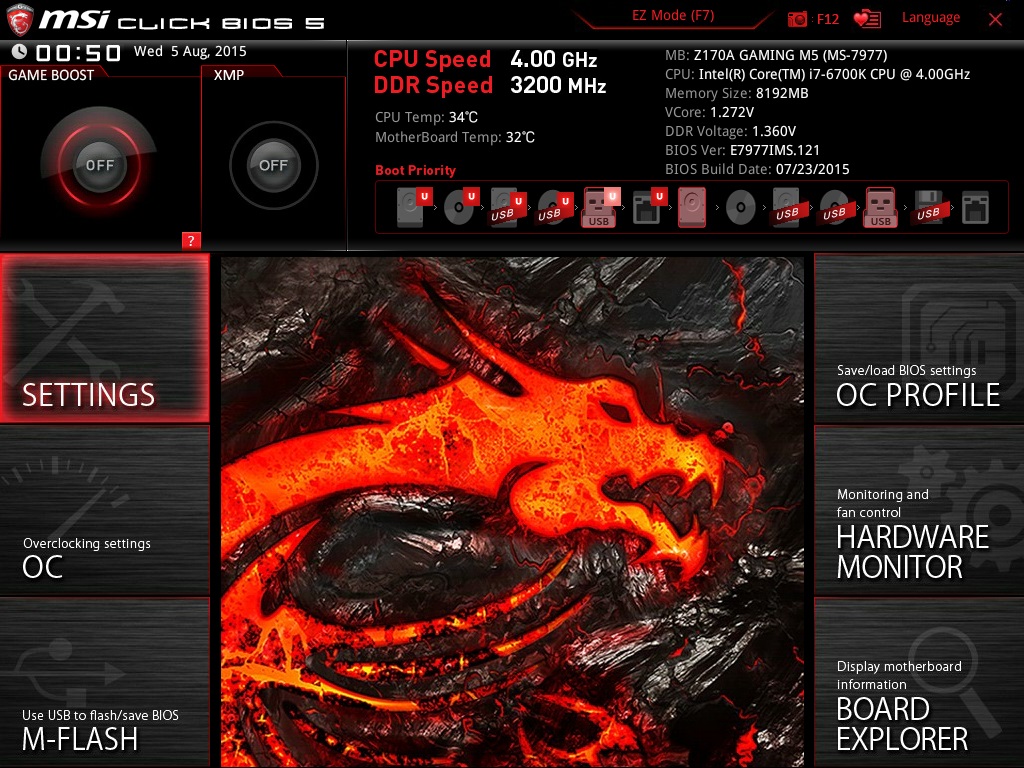
Task: Toggle the XMP OFF button
Action: (273, 165)
